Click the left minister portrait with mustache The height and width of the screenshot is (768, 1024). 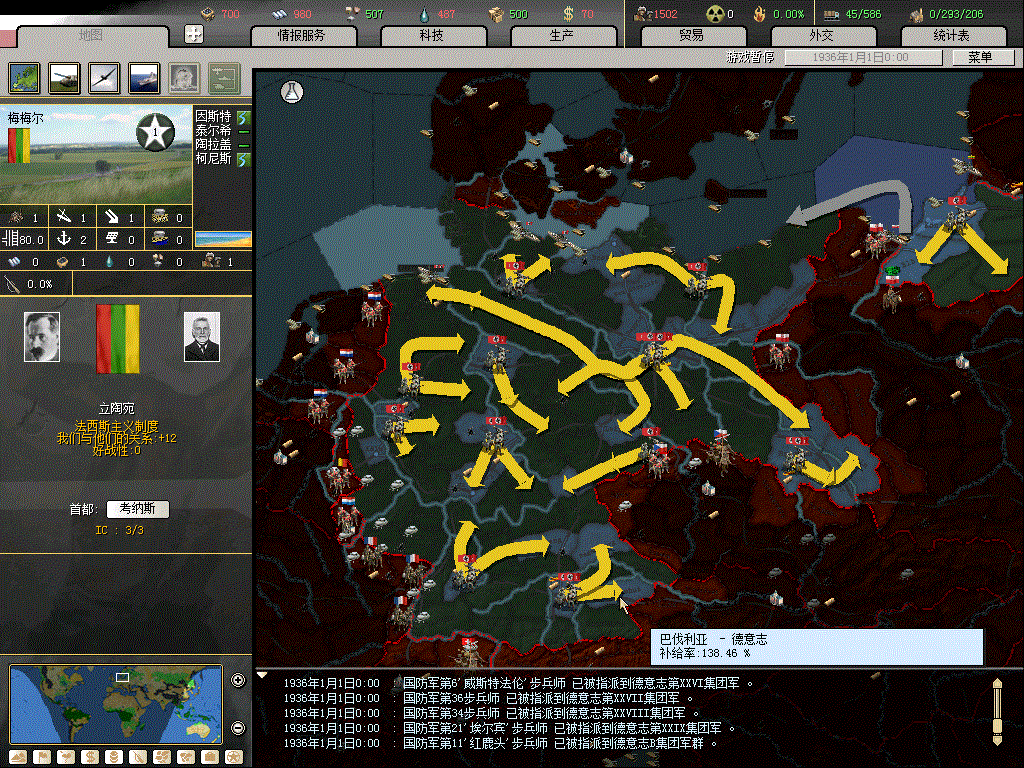coord(42,336)
